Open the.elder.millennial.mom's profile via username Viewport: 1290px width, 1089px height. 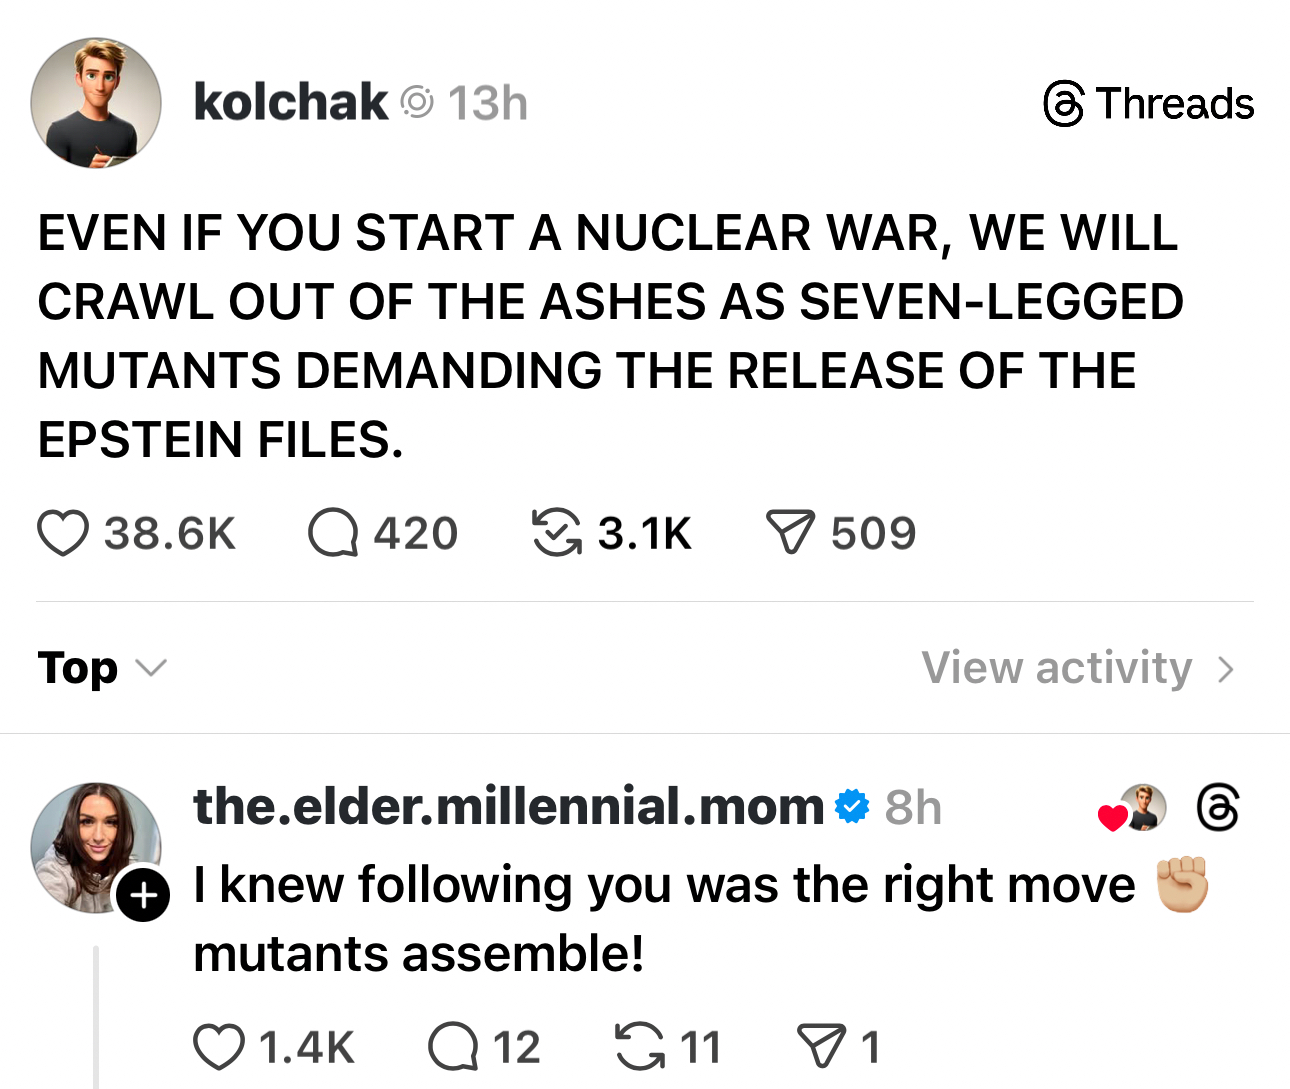pyautogui.click(x=508, y=807)
